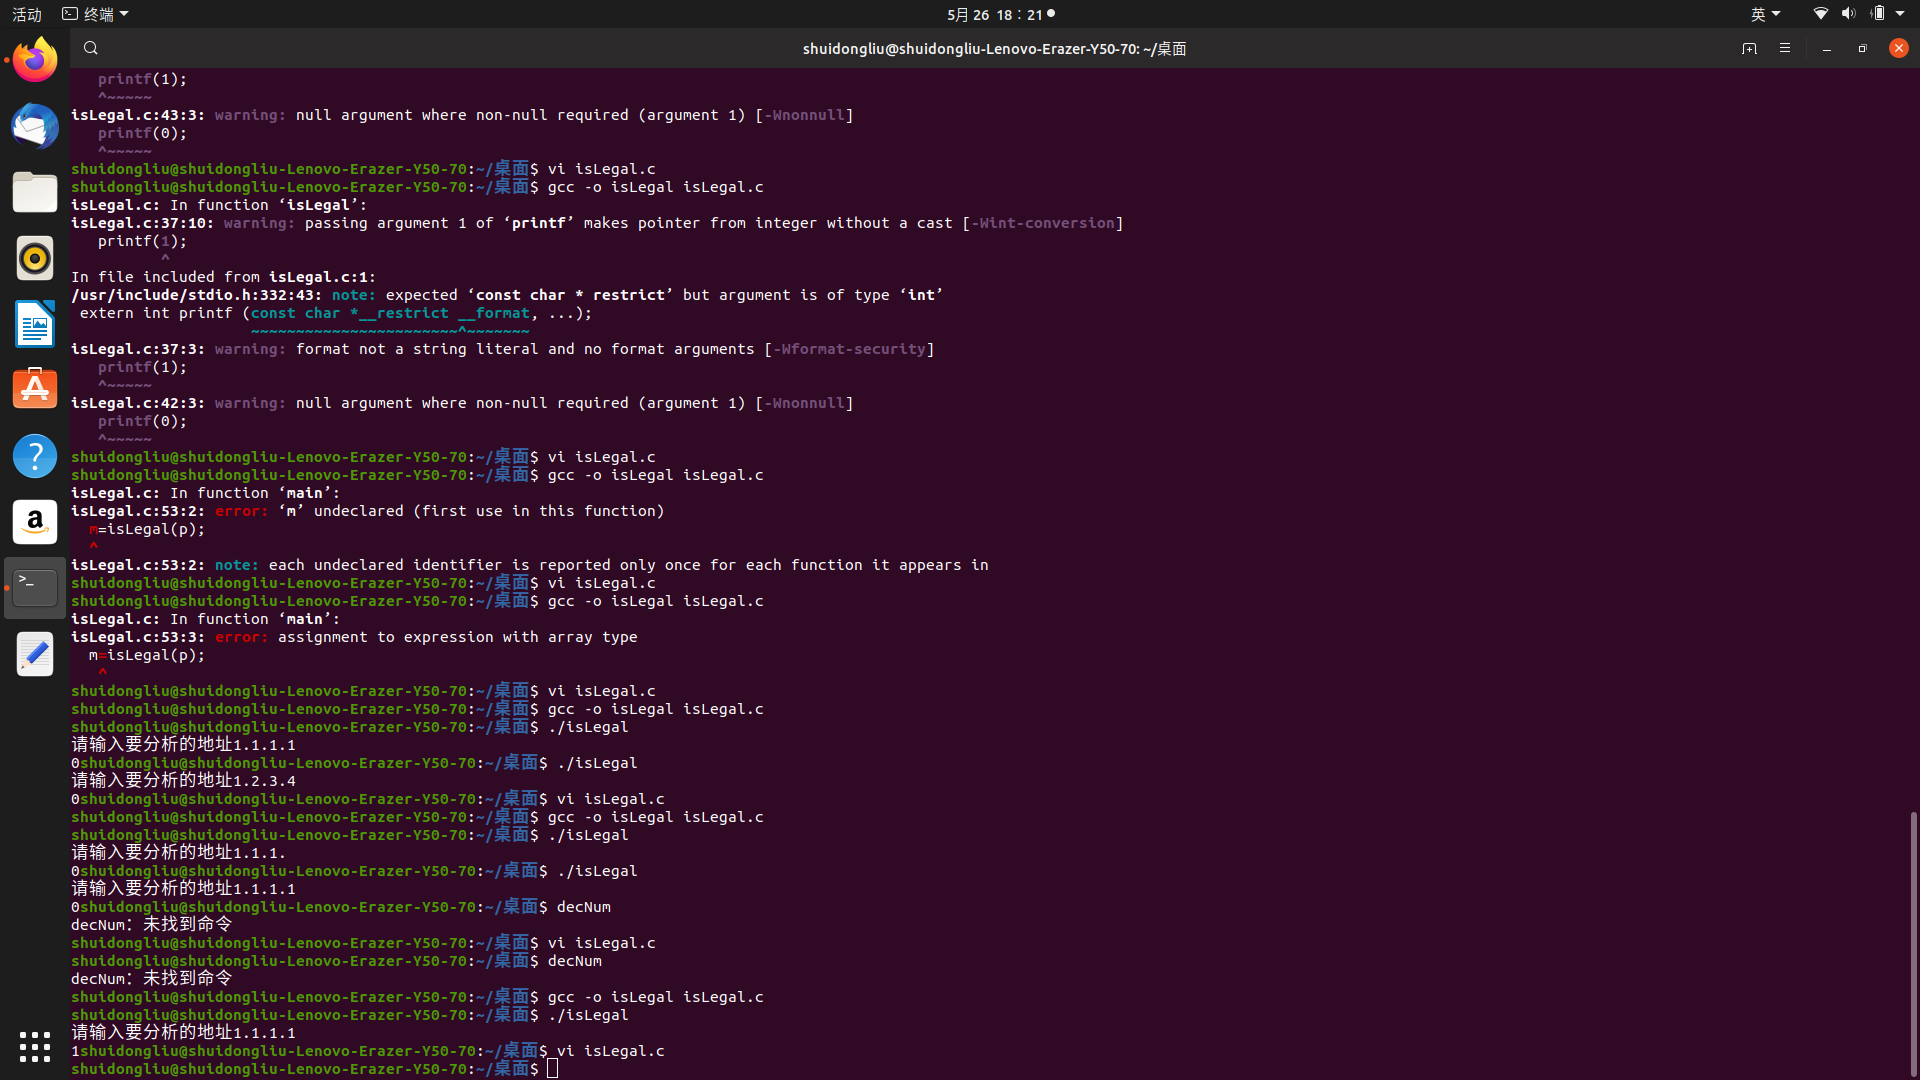Launch Firefox from the dock
The height and width of the screenshot is (1080, 1920).
coord(35,60)
